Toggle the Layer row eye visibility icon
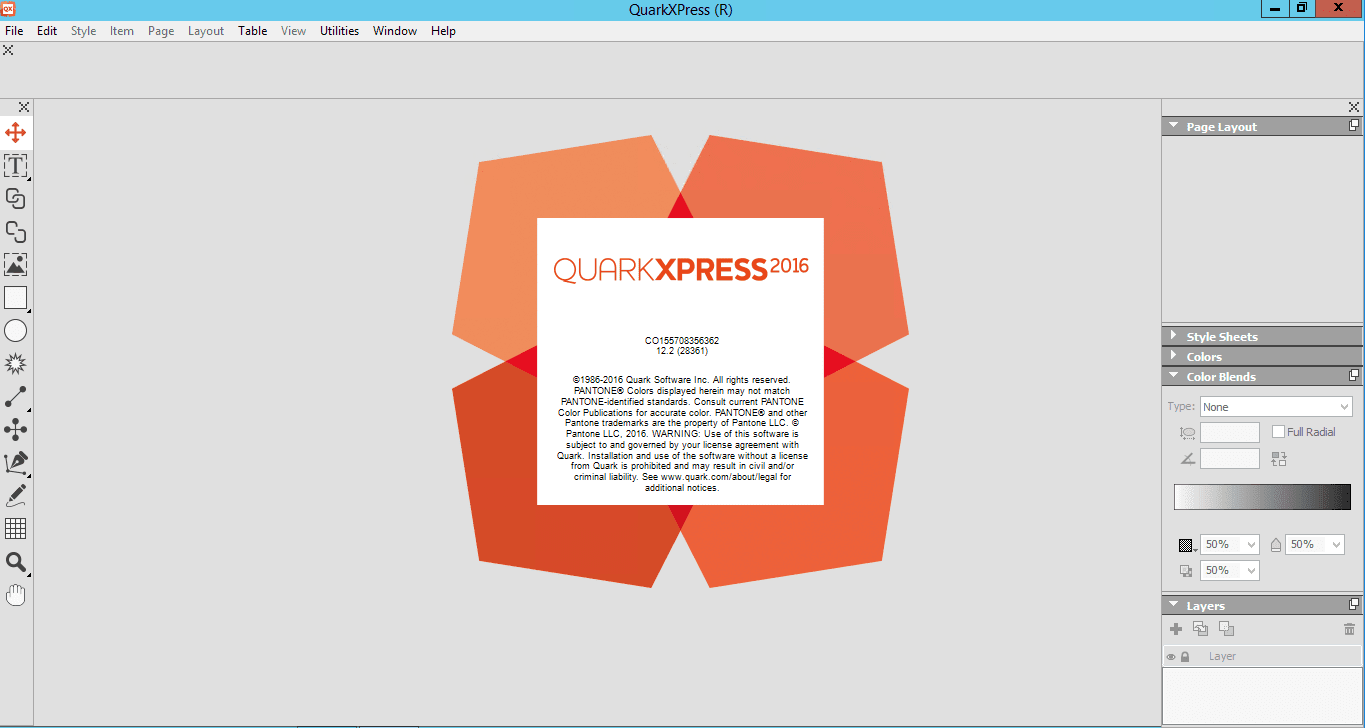The height and width of the screenshot is (728, 1365). 1170,657
